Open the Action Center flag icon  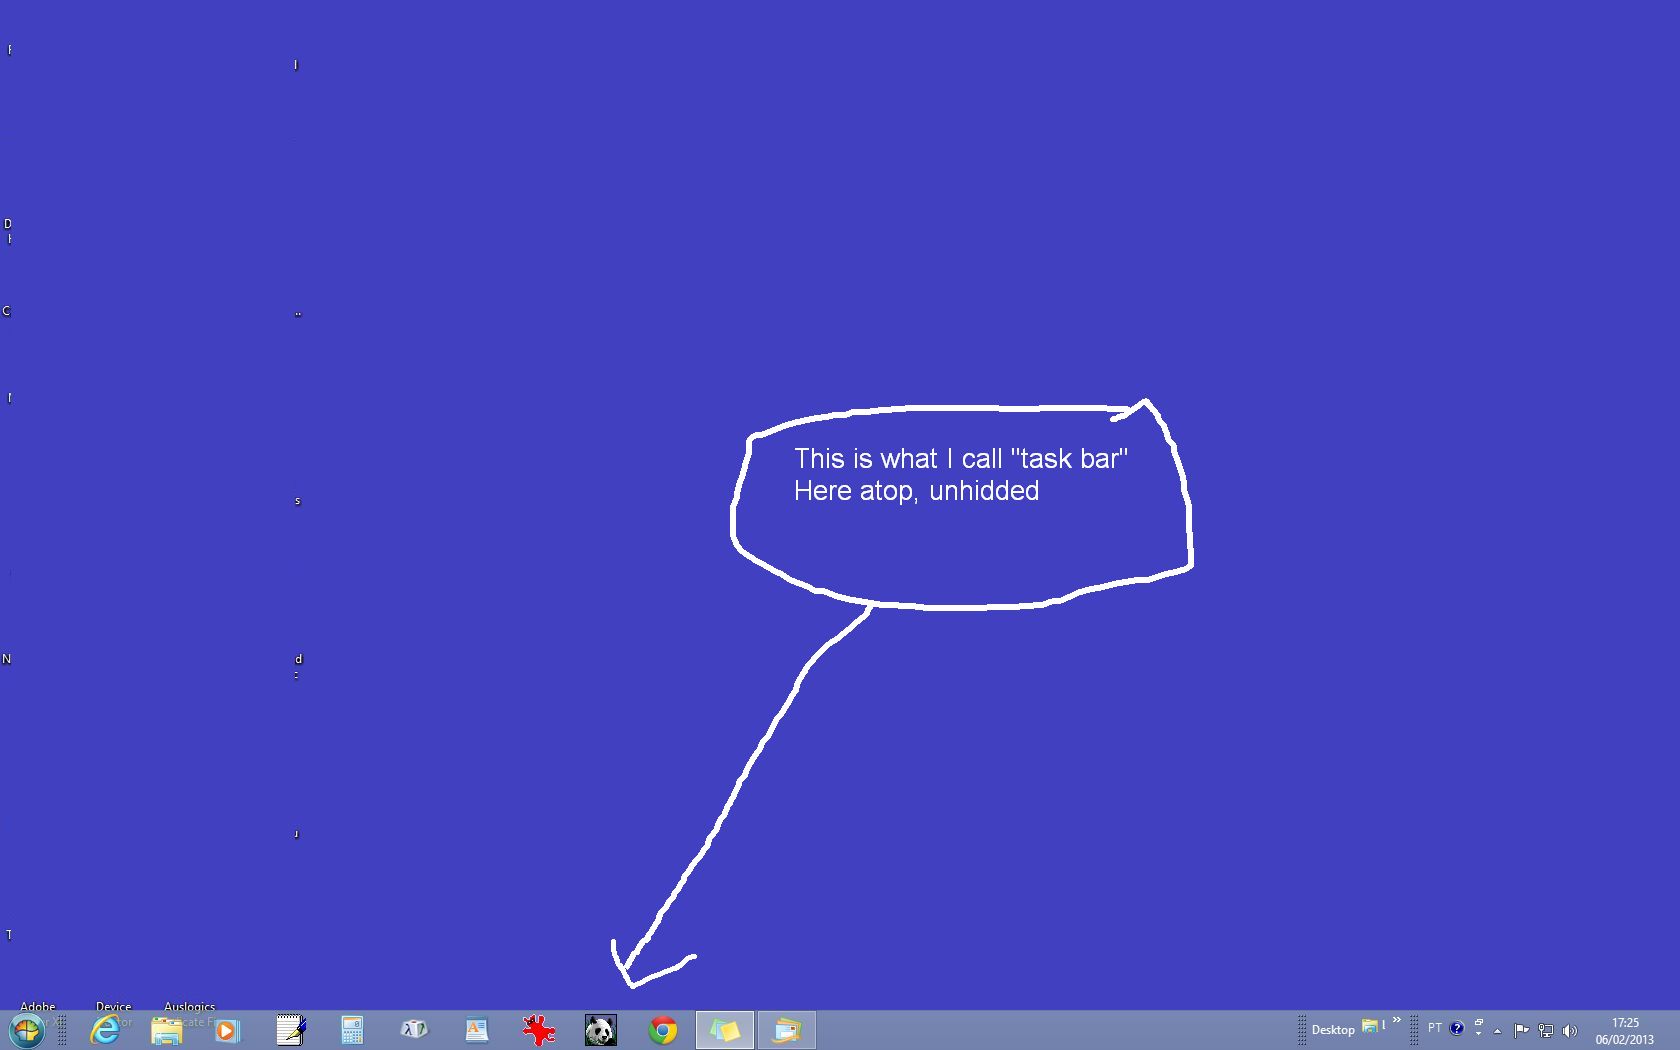point(1521,1030)
